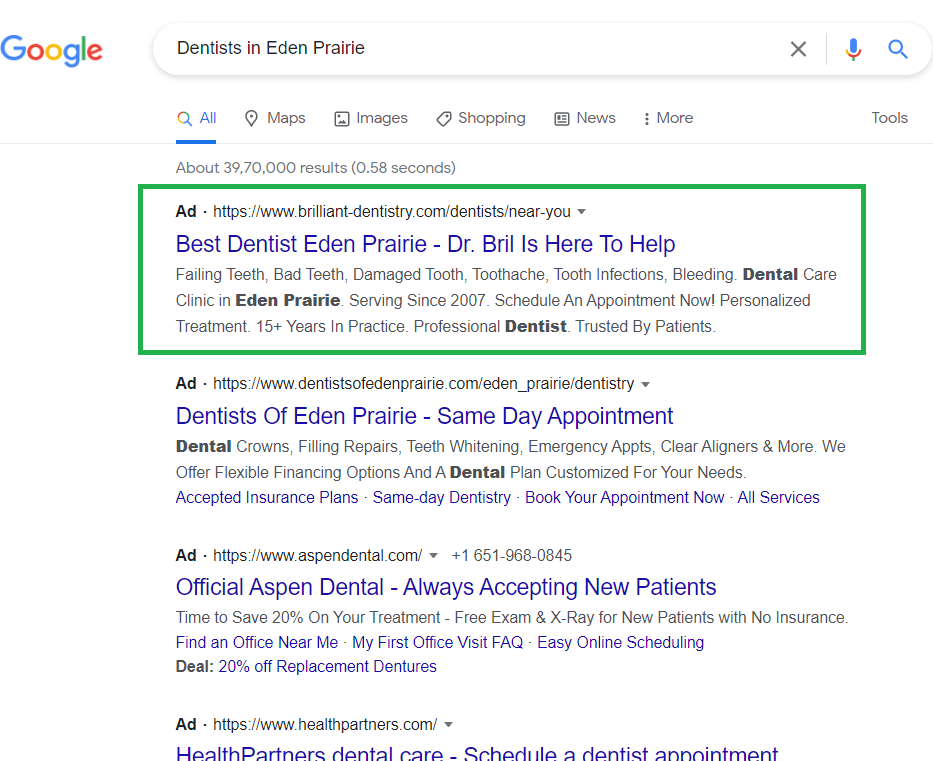Viewport: 933px width, 761px height.
Task: Click the Google logo
Action: (51, 51)
